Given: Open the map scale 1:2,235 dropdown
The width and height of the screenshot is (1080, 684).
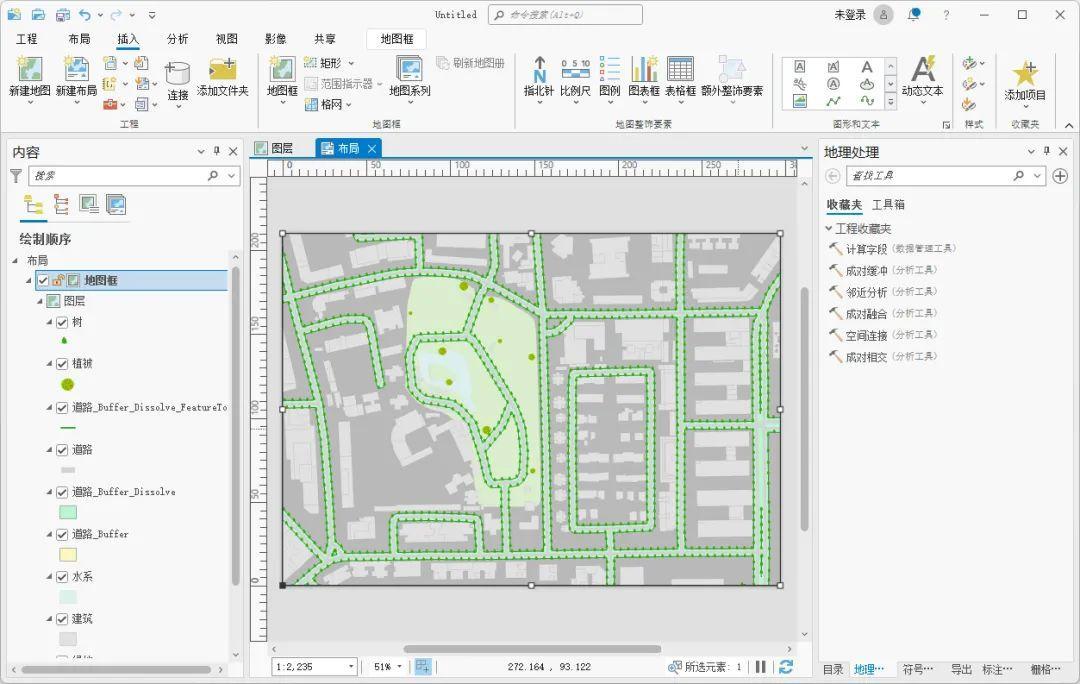Looking at the screenshot, I should point(351,666).
